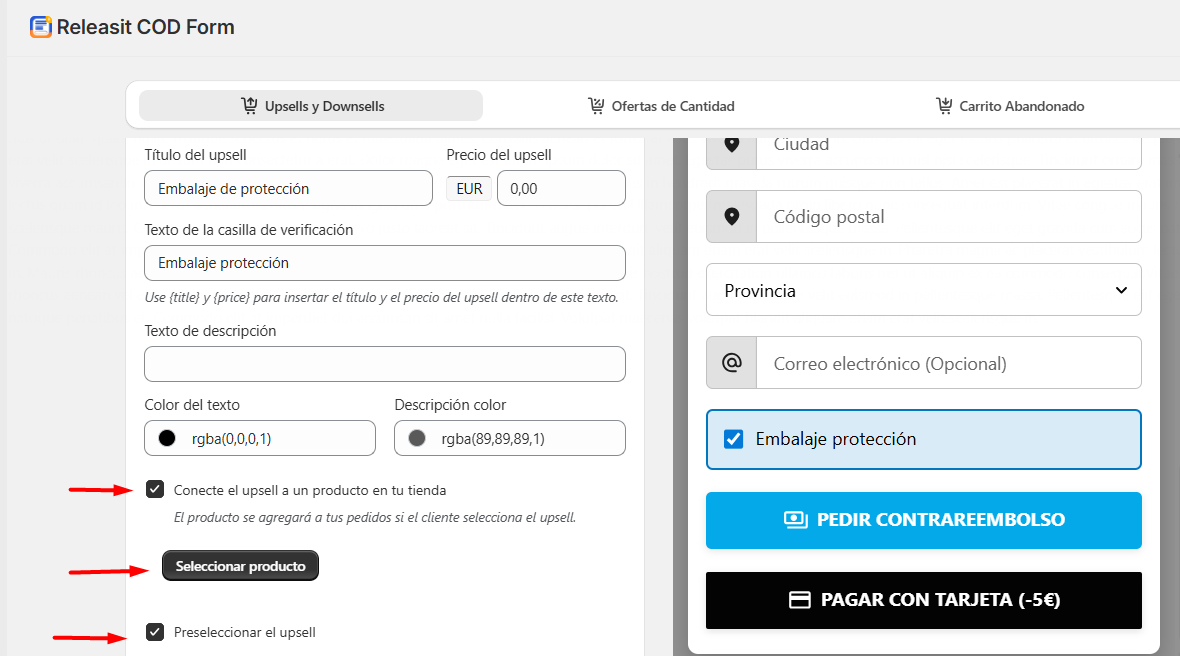This screenshot has width=1180, height=656.
Task: Click the credit card icon on Pagar con Tarjeta
Action: point(799,600)
